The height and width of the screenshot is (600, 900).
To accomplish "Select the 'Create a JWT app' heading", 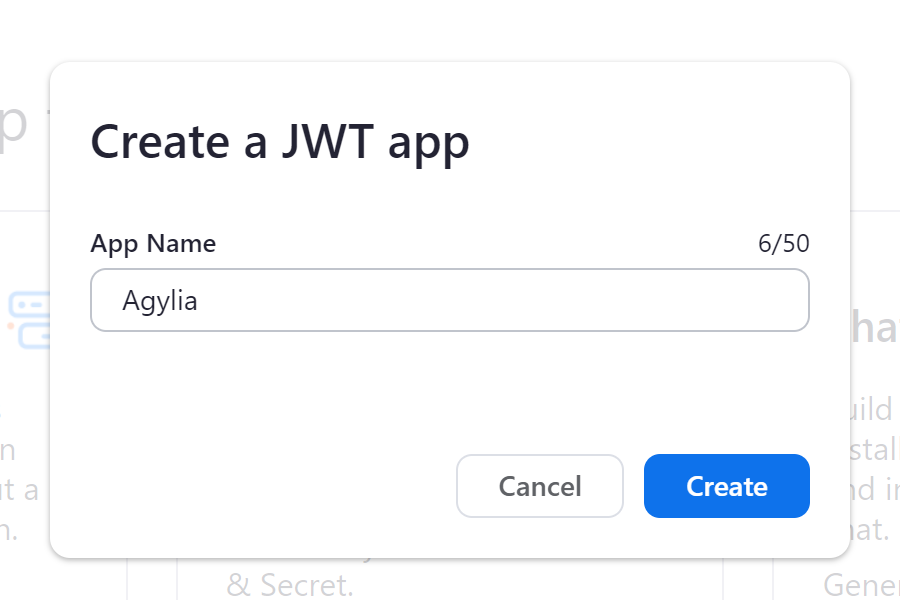I will [x=280, y=142].
